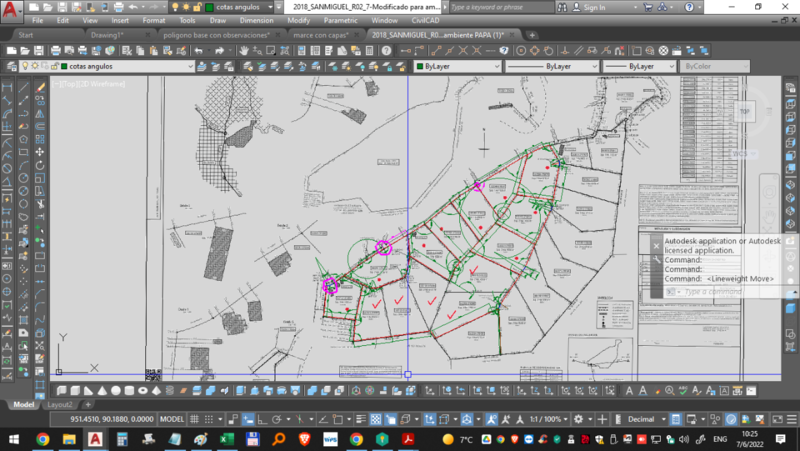
Task: Switch to 'poligono base con observaciones' tab
Action: [214, 34]
